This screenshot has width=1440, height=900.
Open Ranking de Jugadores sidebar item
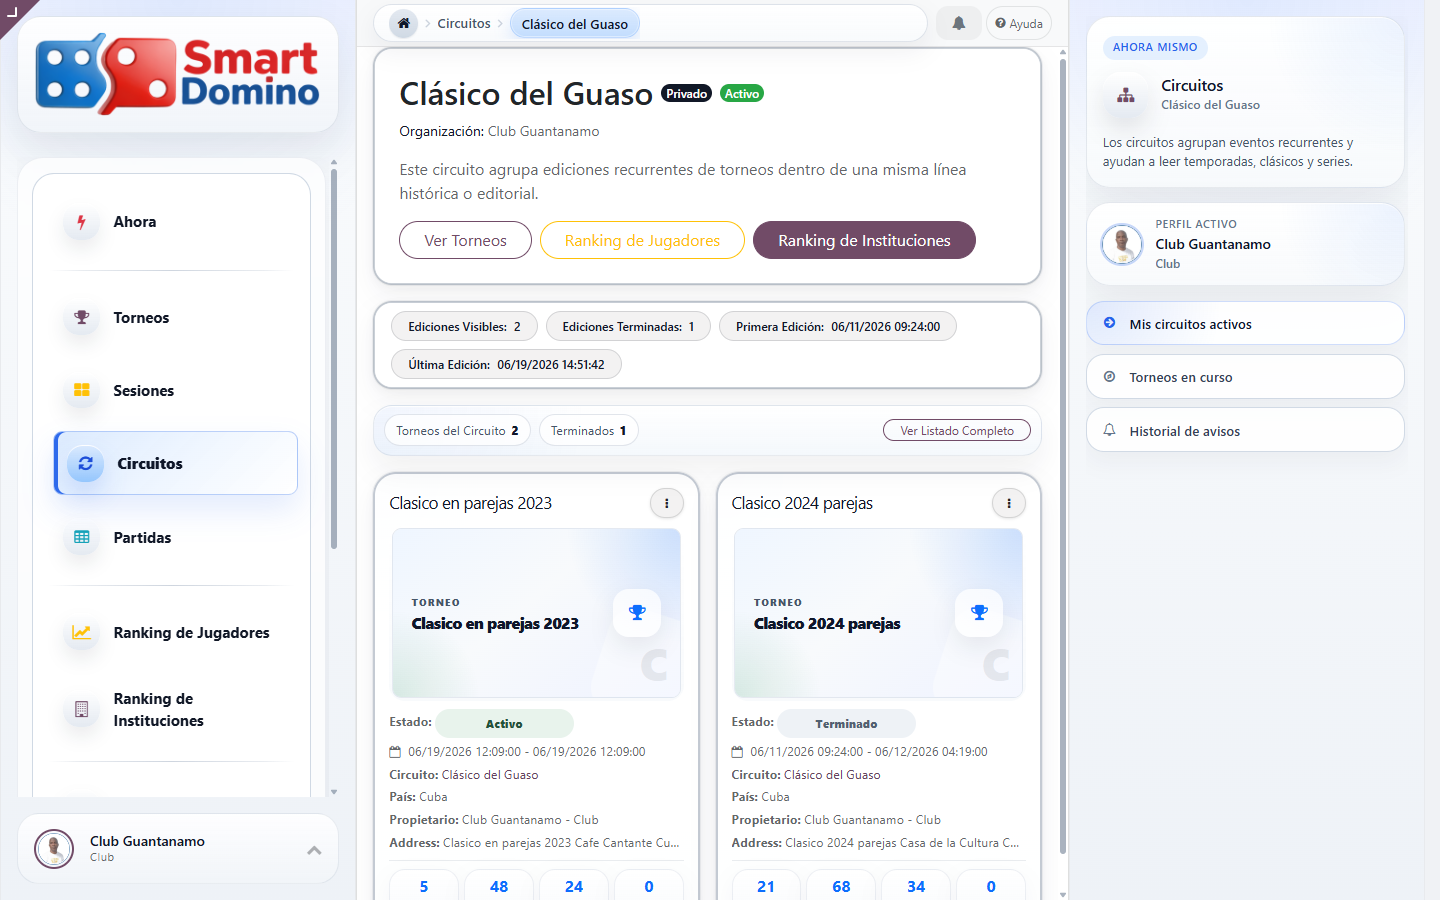tap(176, 633)
